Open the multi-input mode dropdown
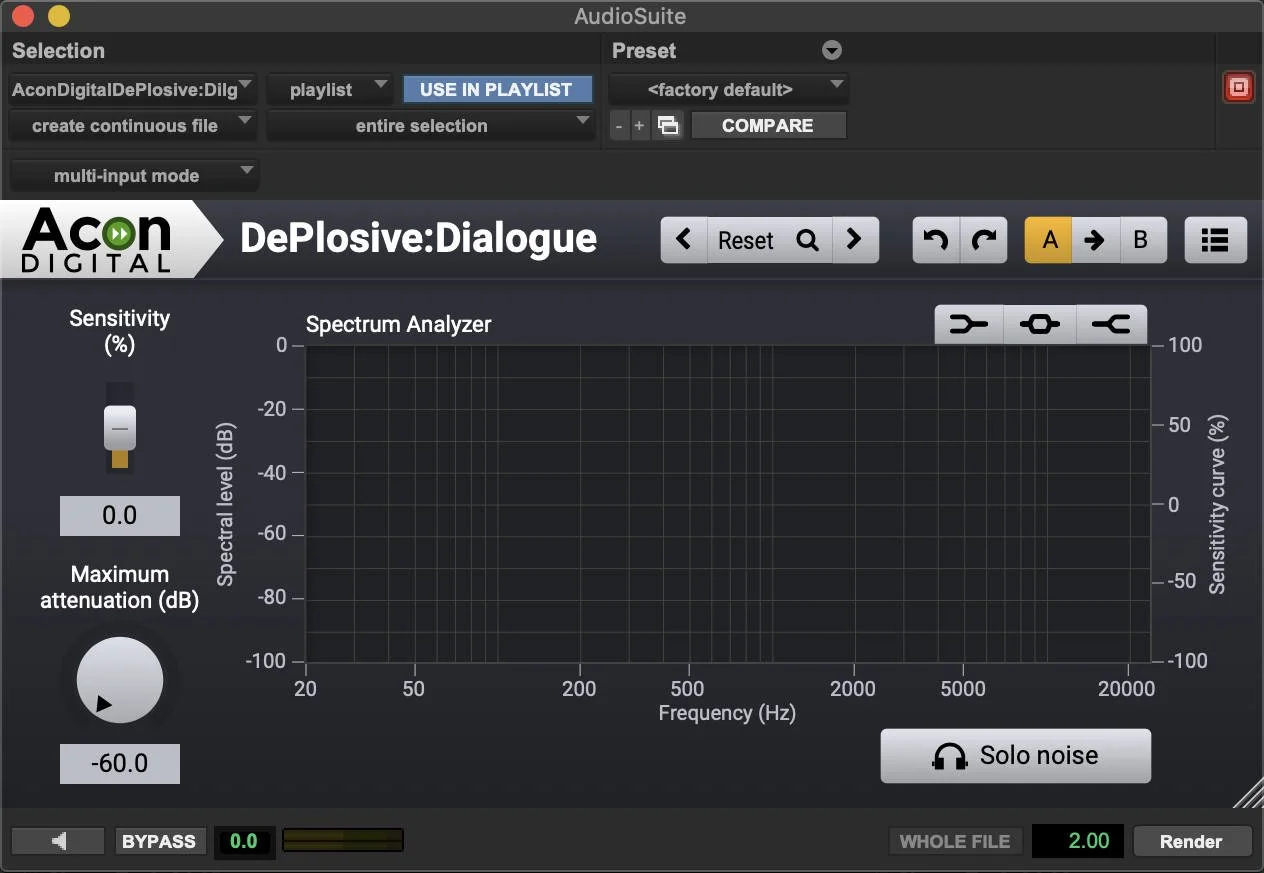The height and width of the screenshot is (873, 1264). [x=133, y=175]
